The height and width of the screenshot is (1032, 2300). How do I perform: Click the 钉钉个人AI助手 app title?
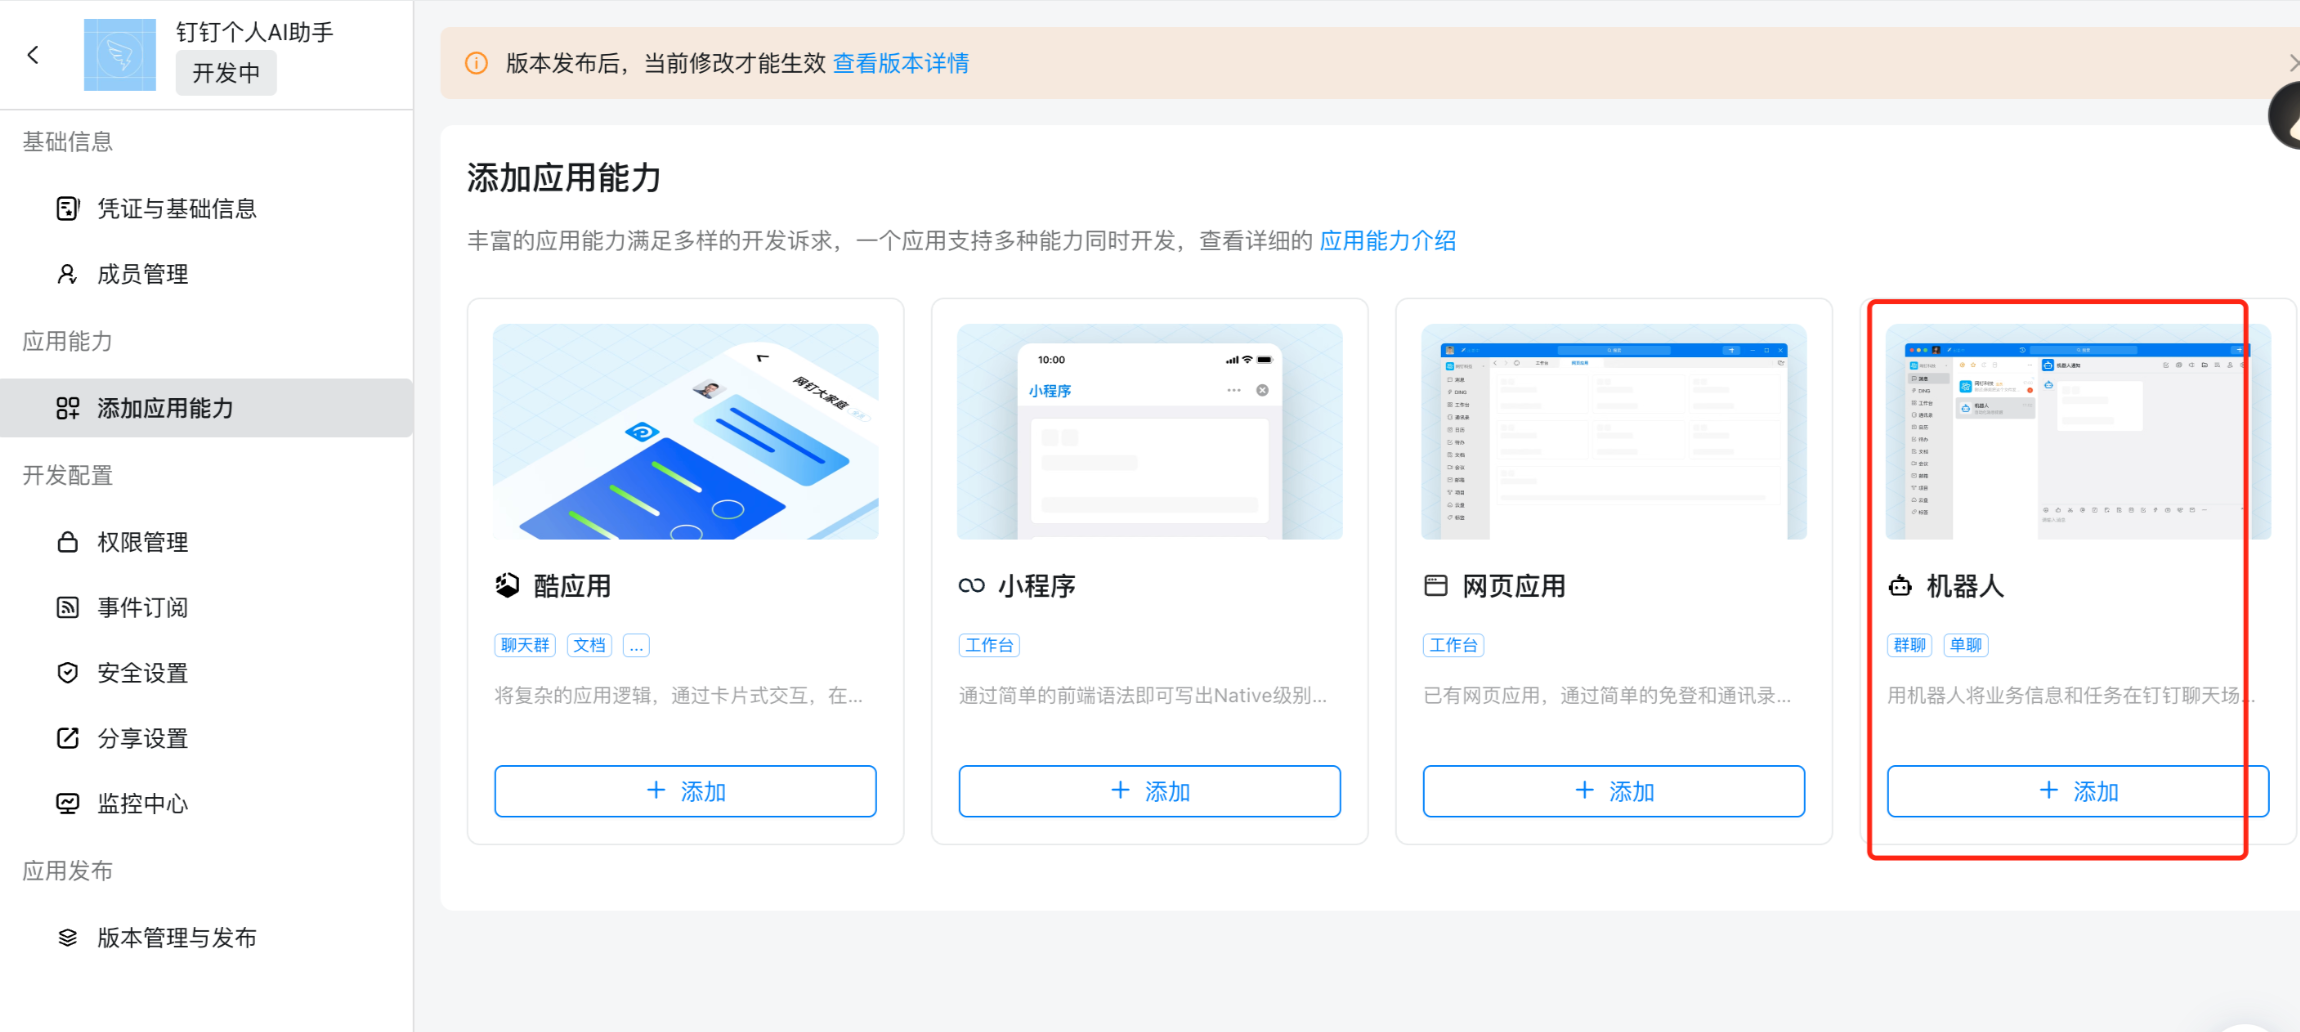point(255,32)
